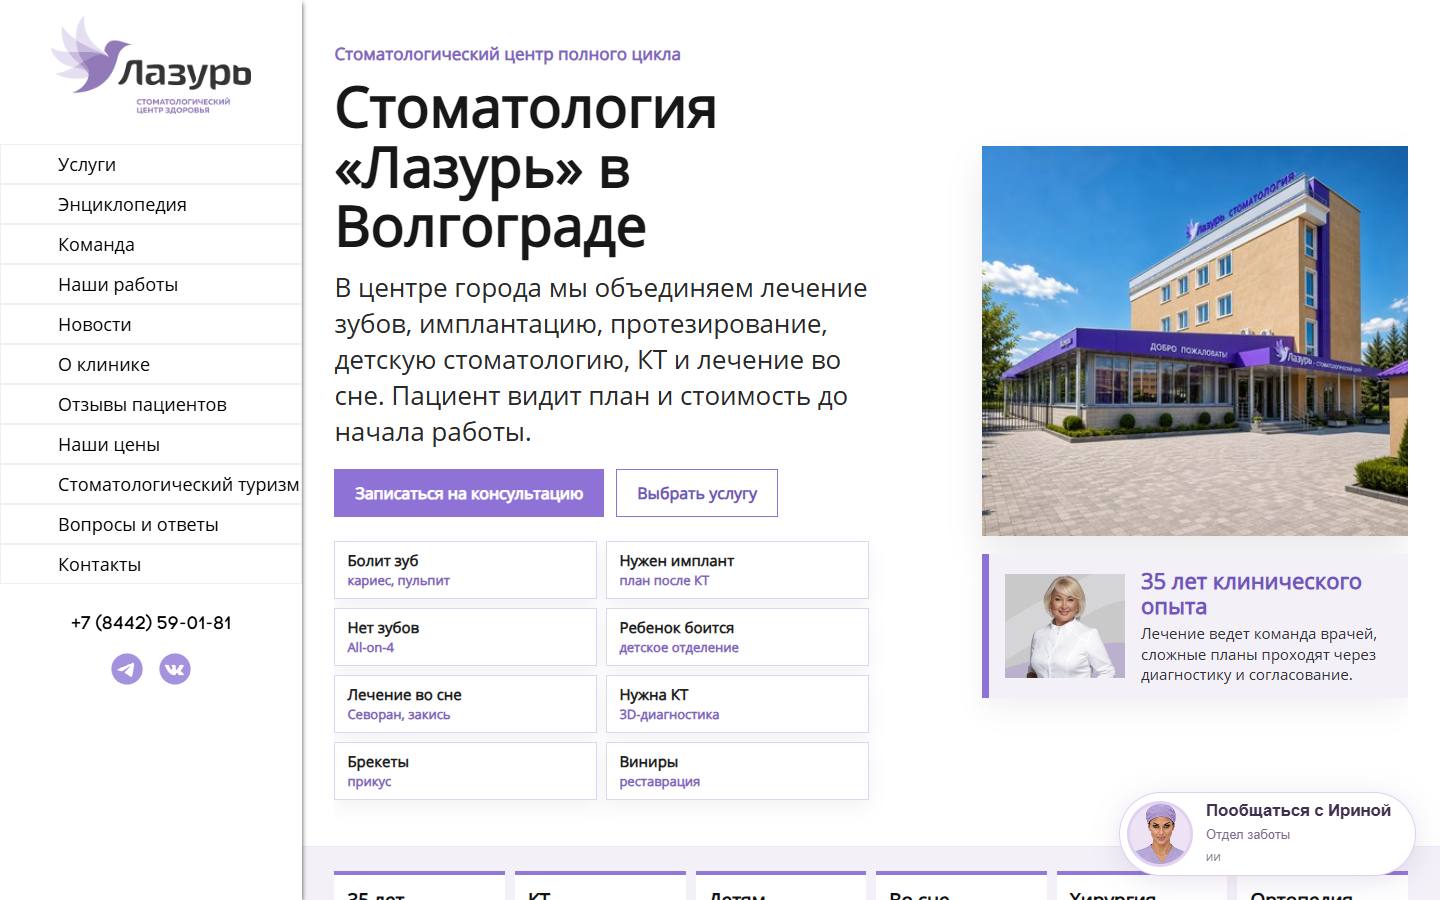The width and height of the screenshot is (1440, 900).
Task: Navigate to О клинике
Action: click(151, 365)
